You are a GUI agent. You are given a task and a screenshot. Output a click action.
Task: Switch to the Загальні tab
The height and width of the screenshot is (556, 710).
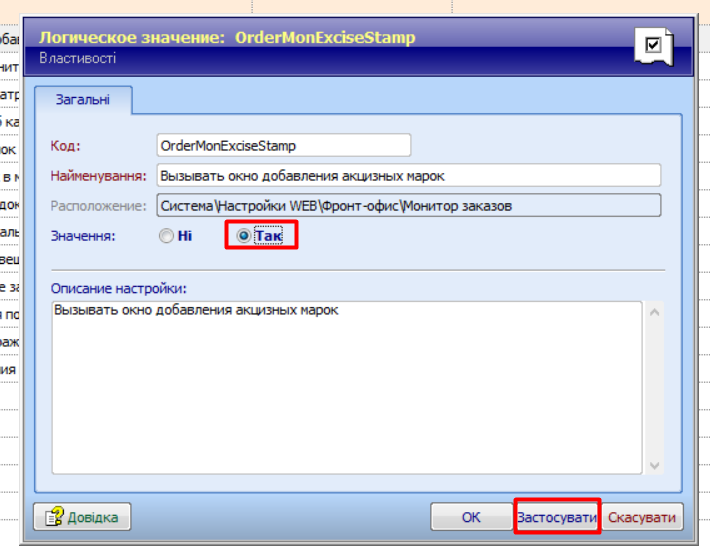coord(84,100)
